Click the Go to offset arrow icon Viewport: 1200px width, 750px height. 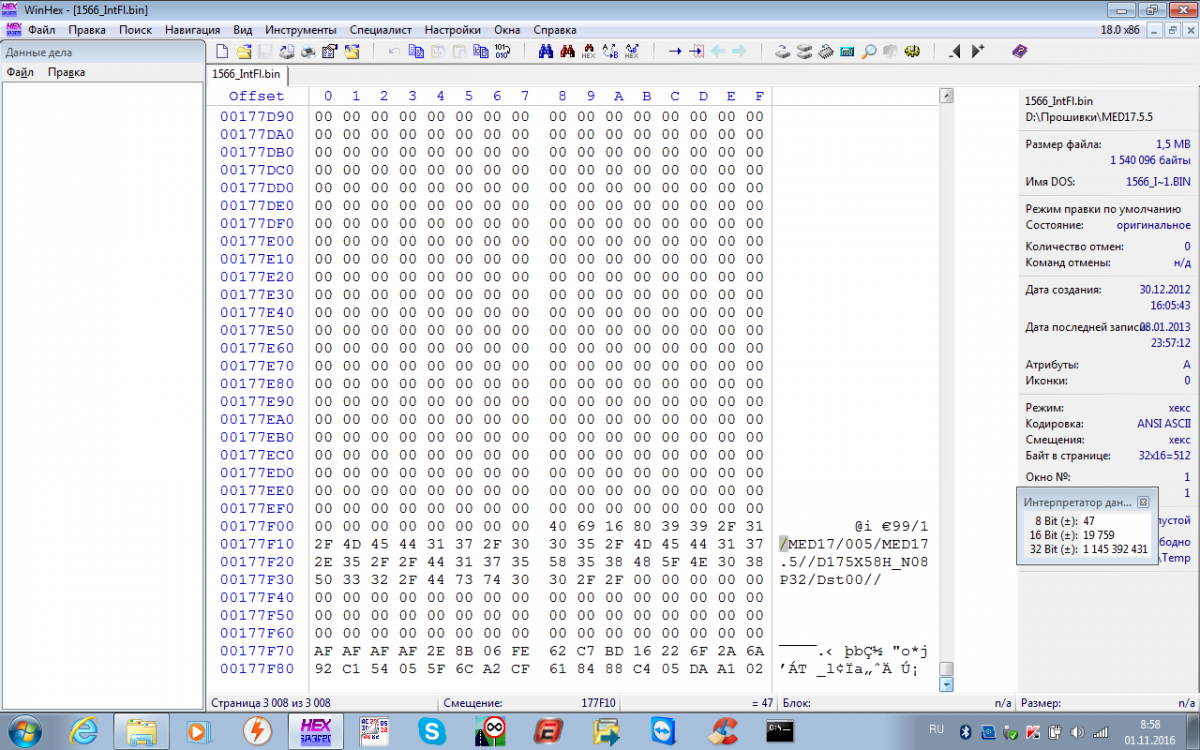(675, 51)
